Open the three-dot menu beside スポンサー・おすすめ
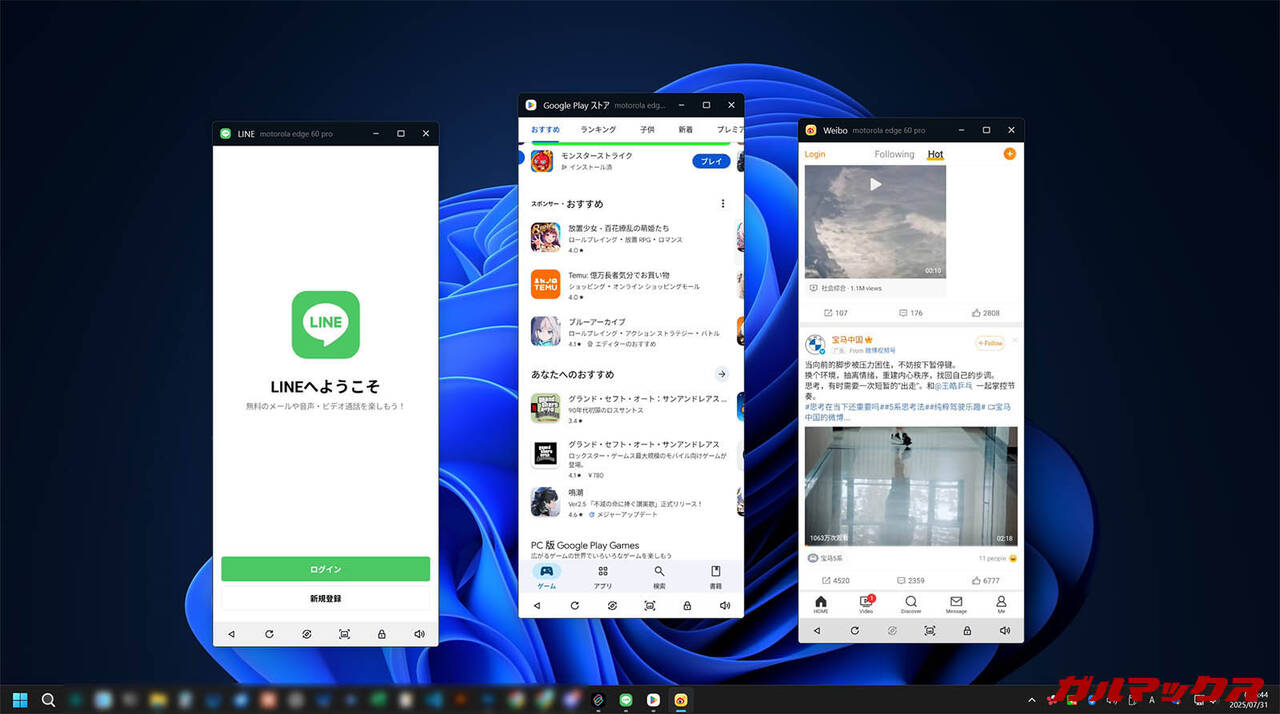This screenshot has width=1280, height=714. point(723,204)
